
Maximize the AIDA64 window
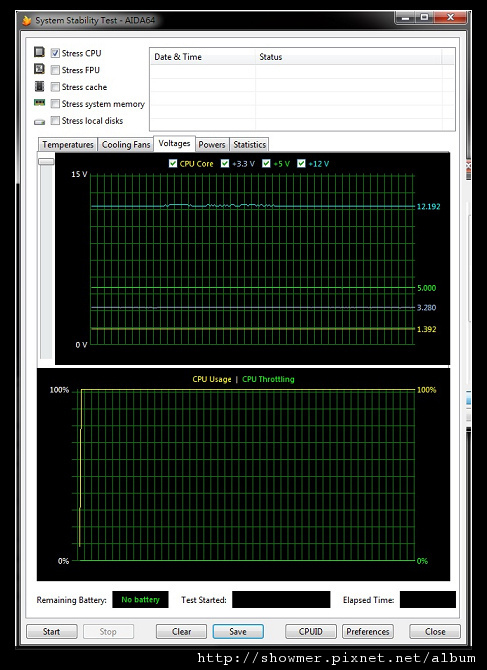coord(425,18)
